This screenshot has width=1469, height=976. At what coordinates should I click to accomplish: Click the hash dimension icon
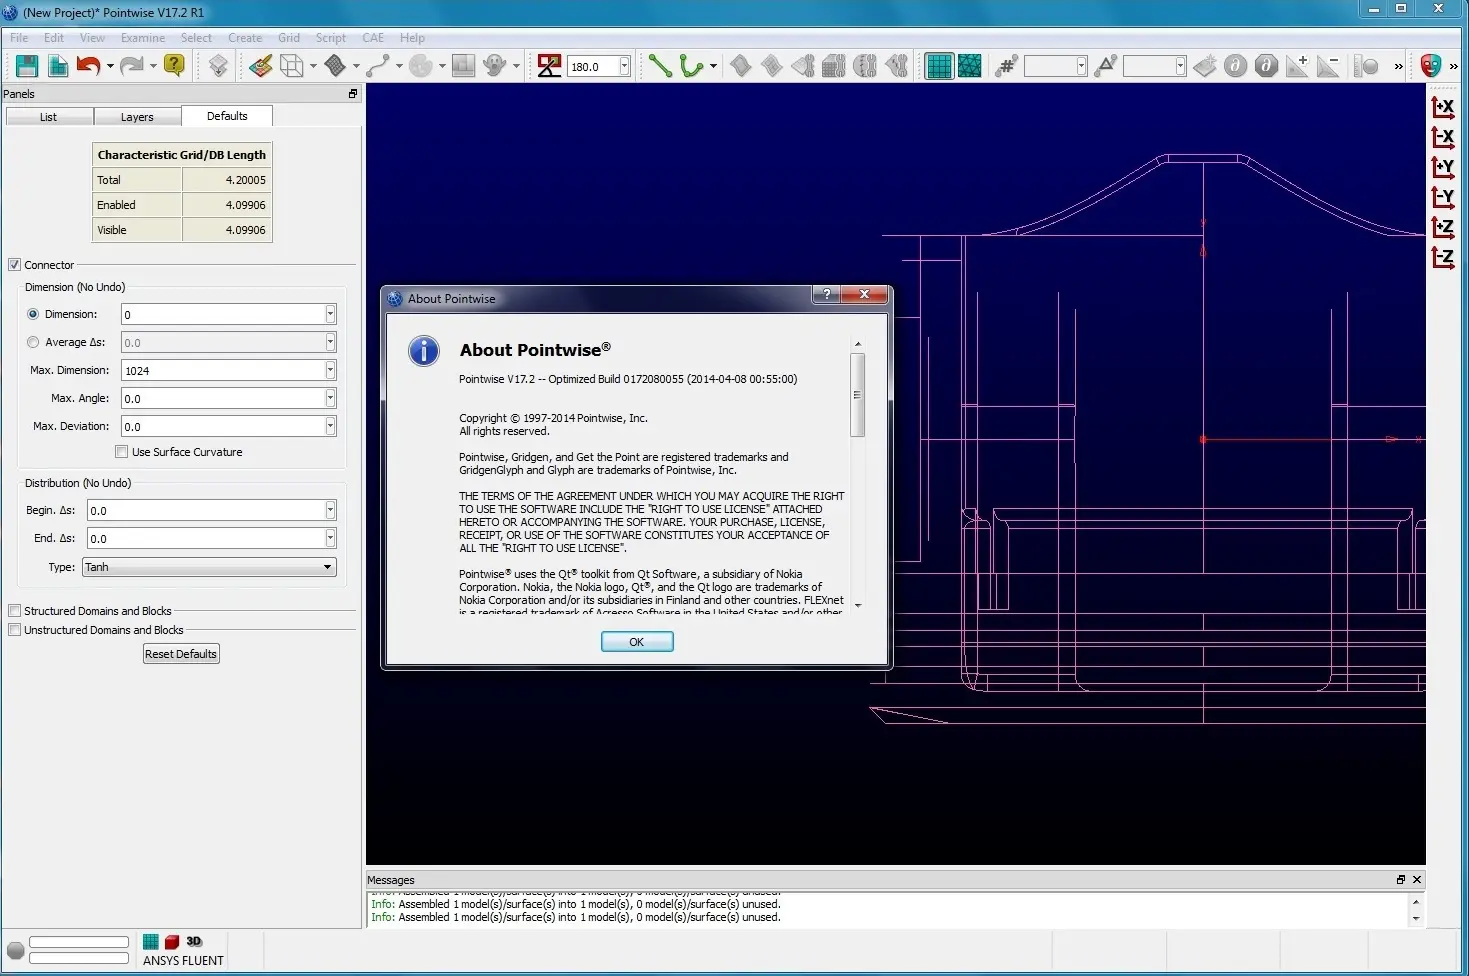pos(1007,66)
